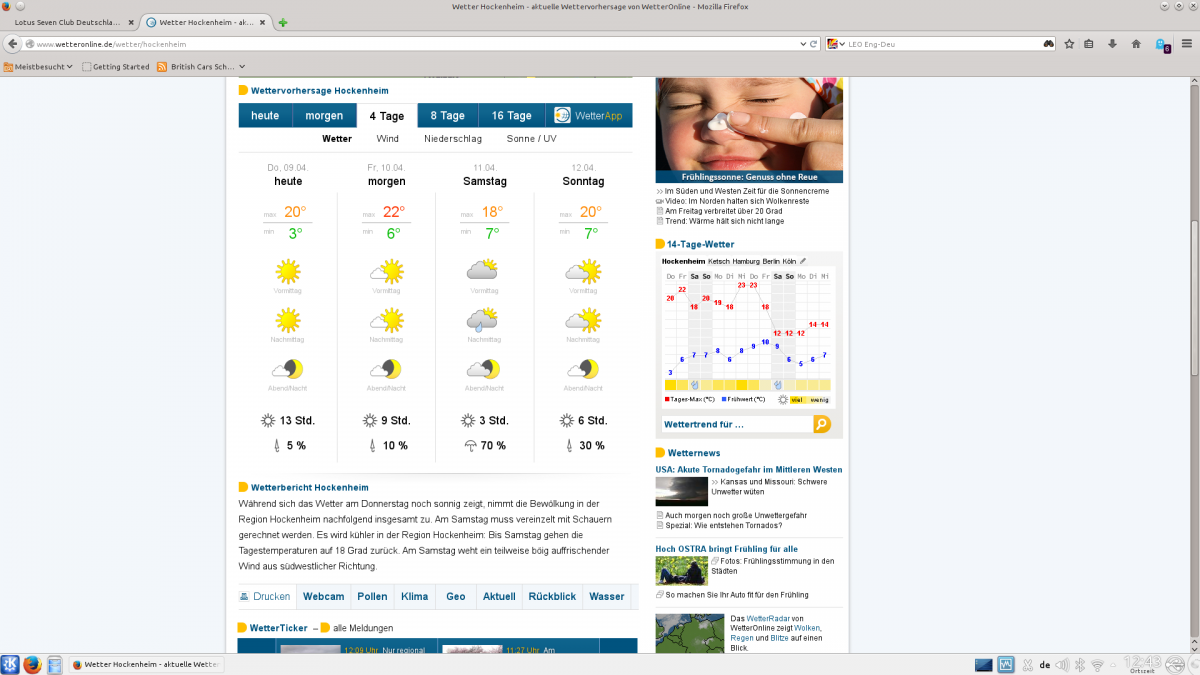
Task: Open the Webcam link
Action: (323, 597)
